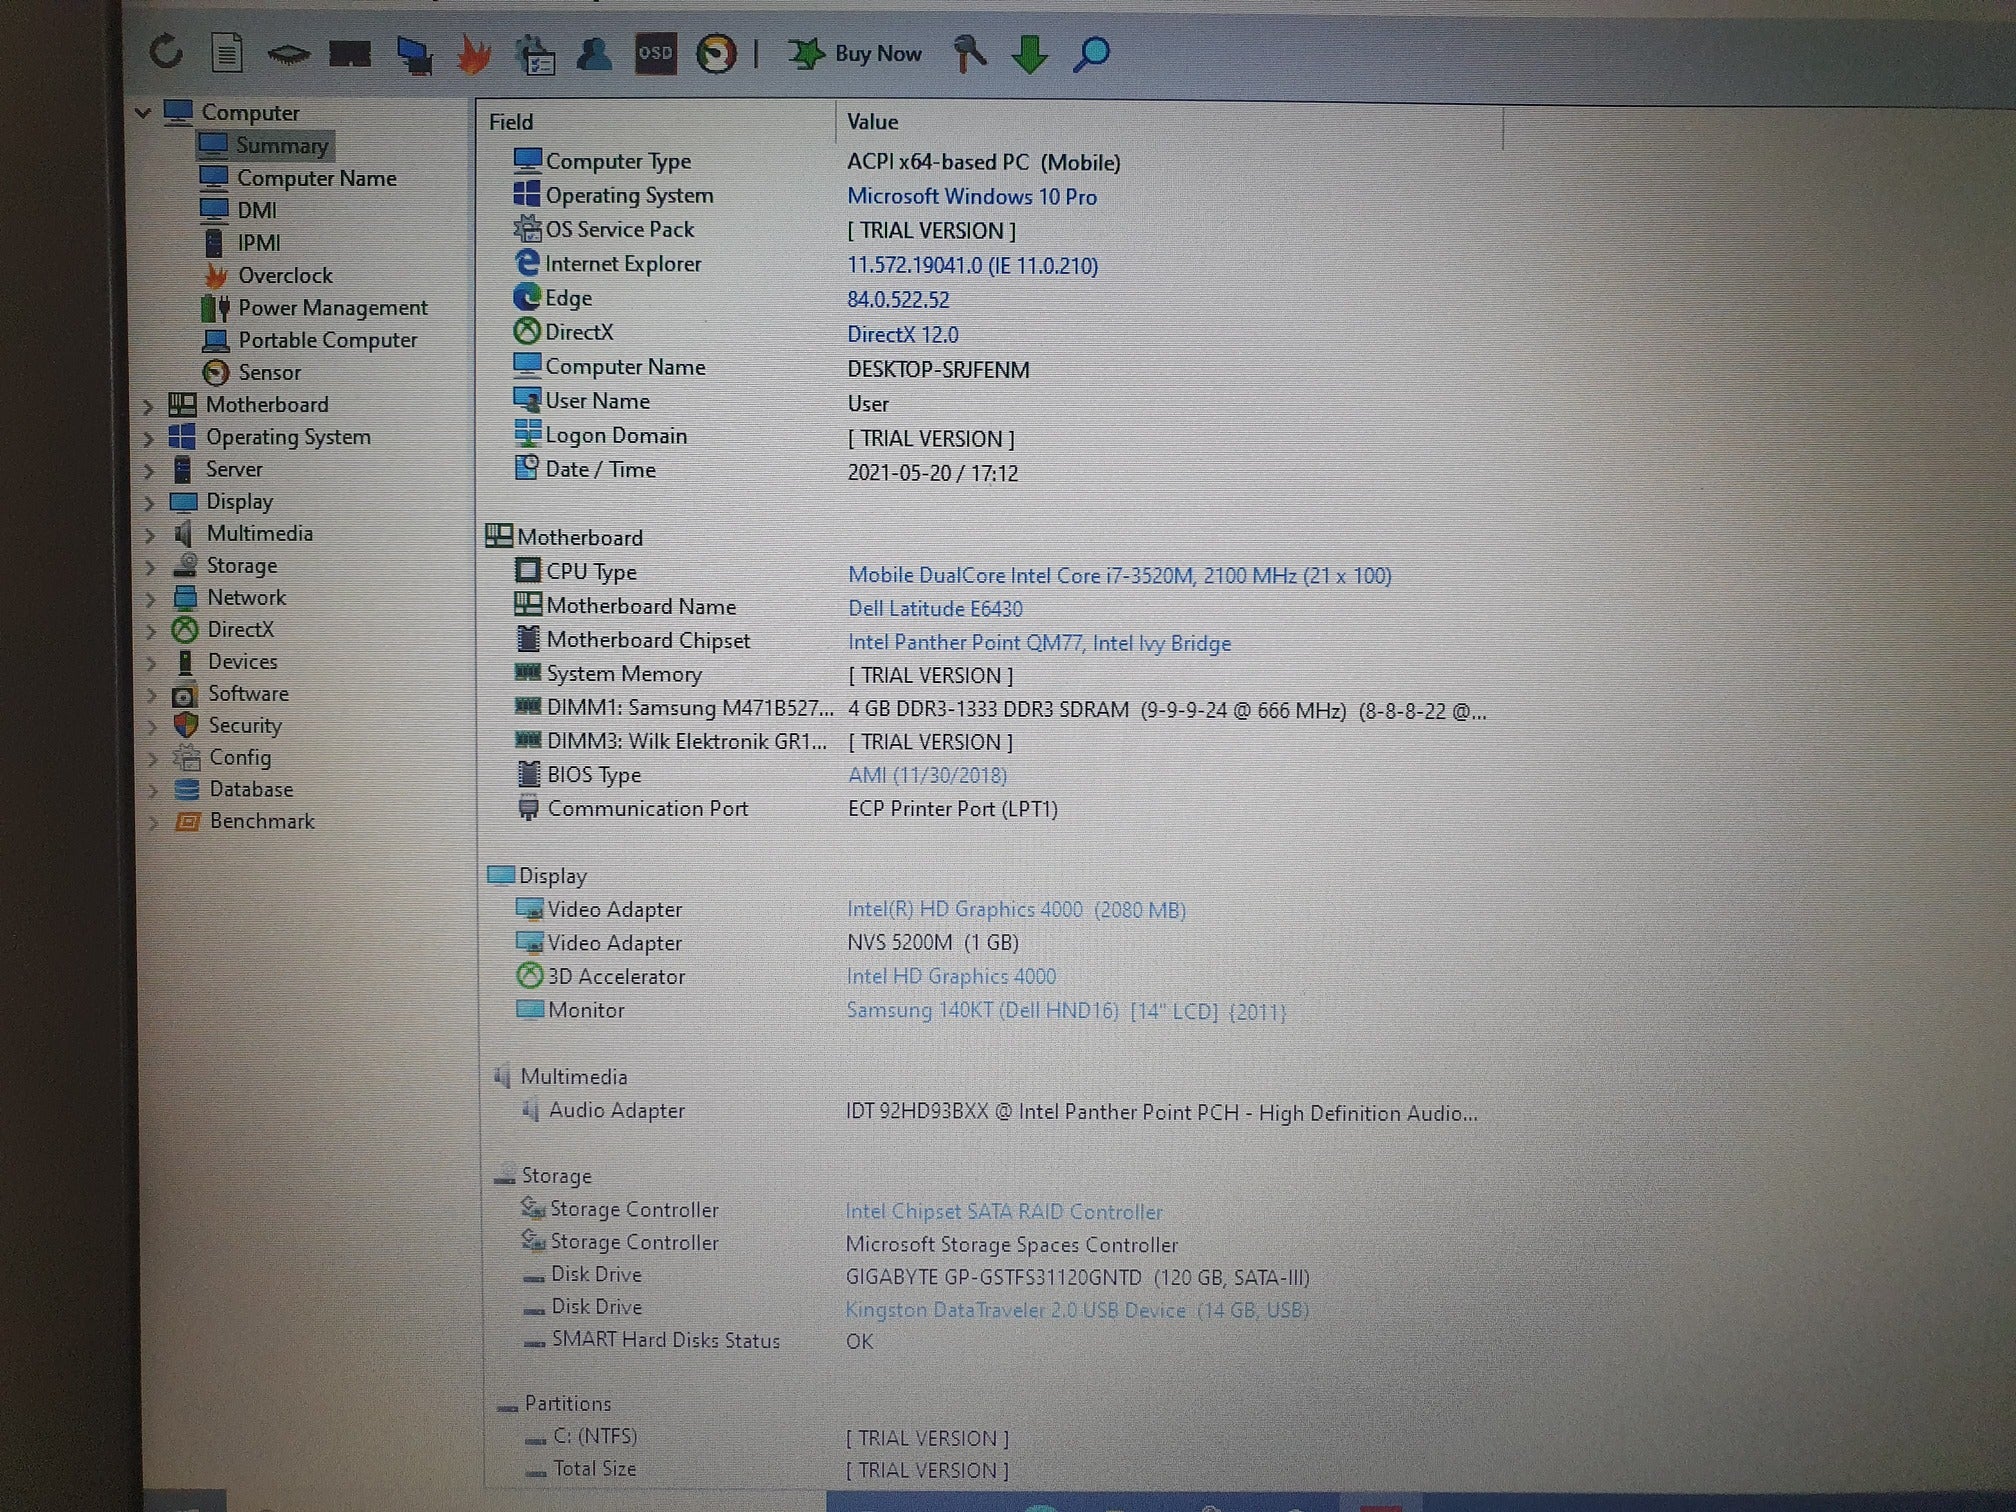2016x1512 pixels.
Task: Click the magnifier search icon
Action: 1091,54
